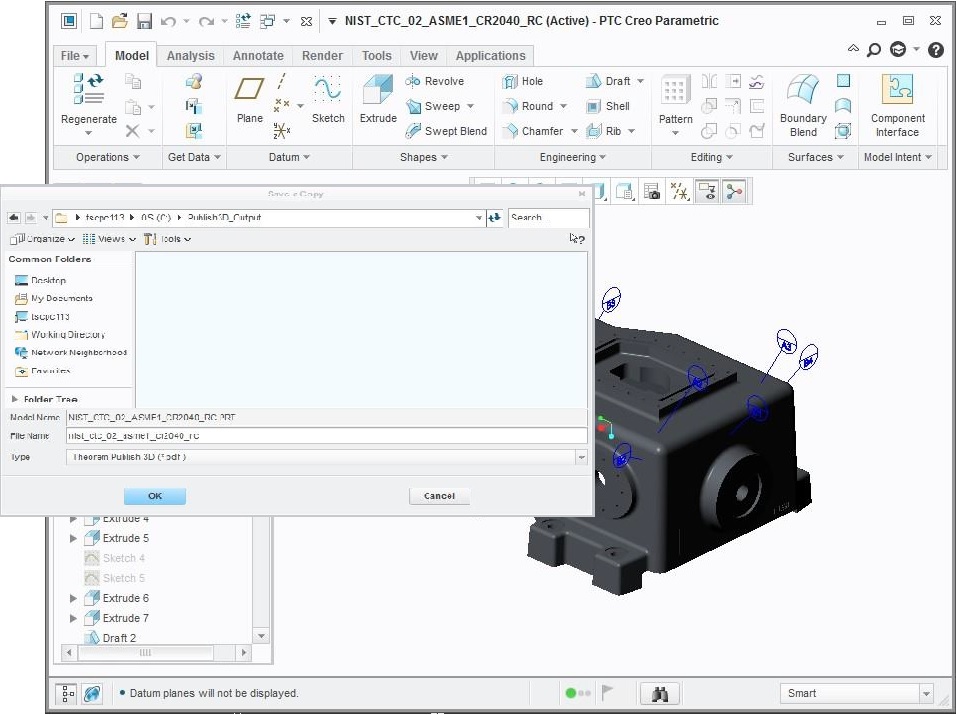
Task: Click OK in Save a Copy dialog
Action: point(155,496)
